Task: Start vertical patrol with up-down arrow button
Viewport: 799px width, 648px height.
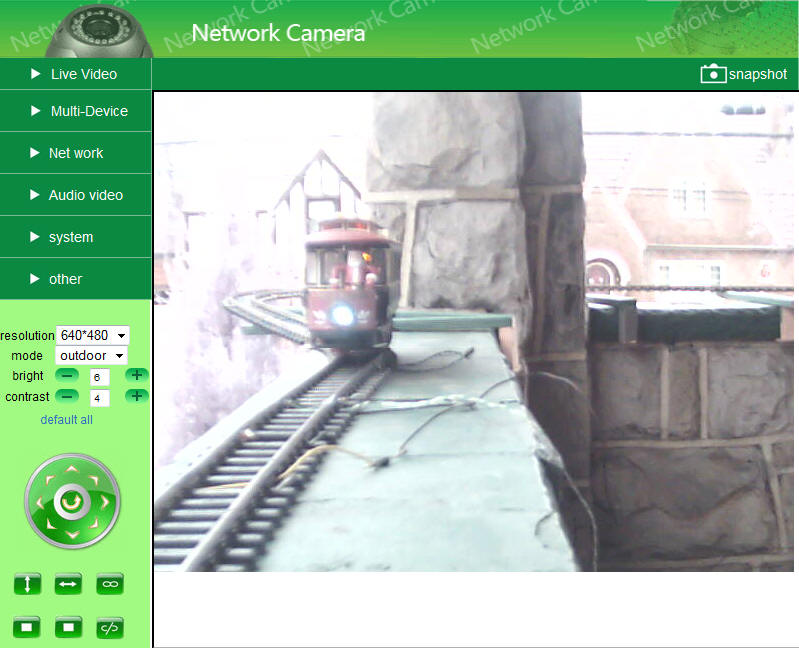Action: point(27,585)
